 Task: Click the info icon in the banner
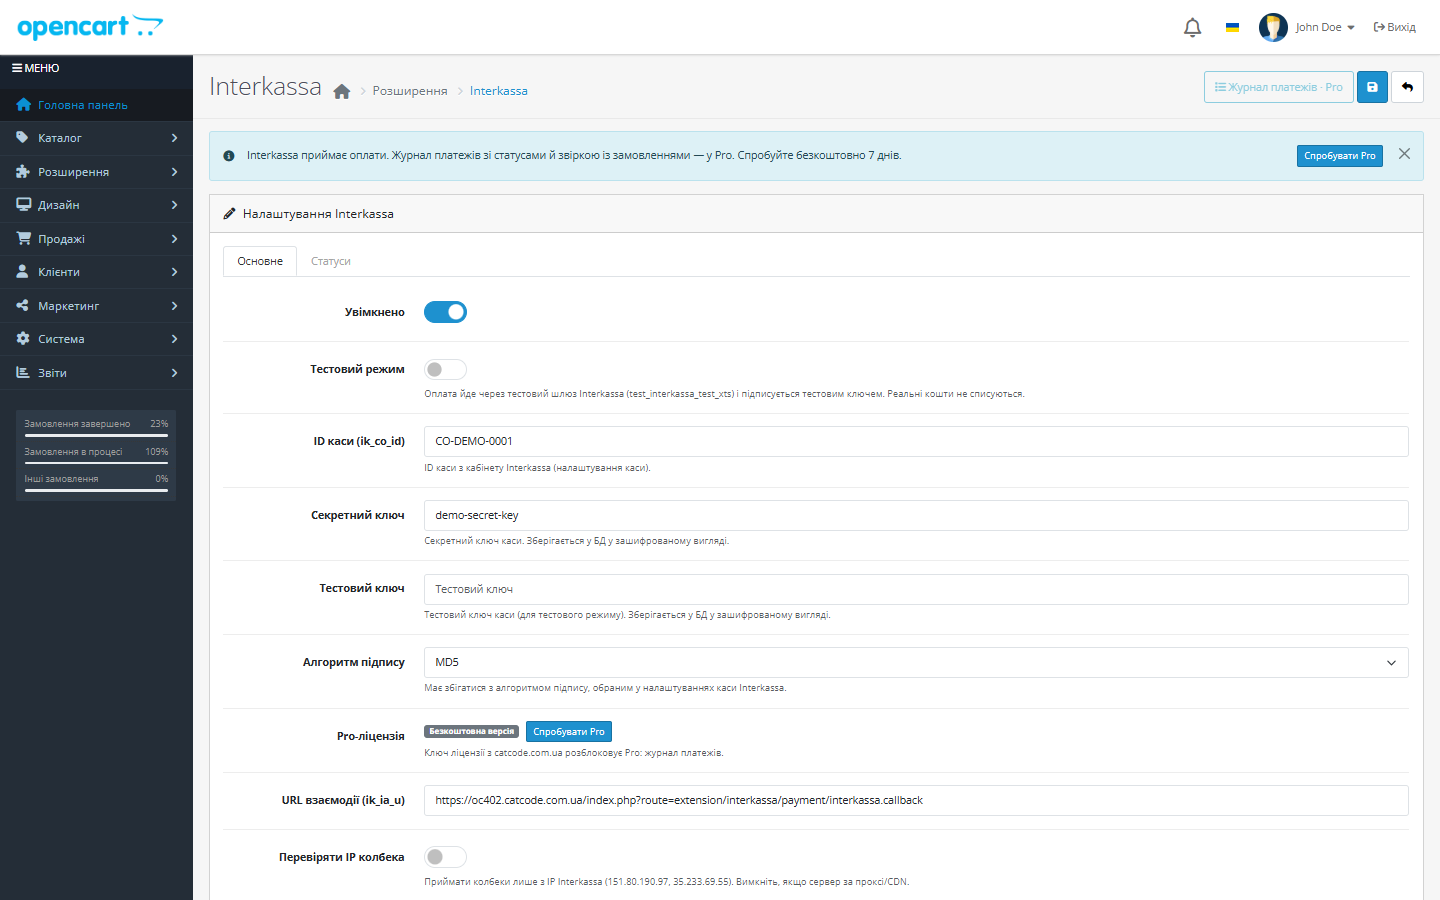coord(229,156)
